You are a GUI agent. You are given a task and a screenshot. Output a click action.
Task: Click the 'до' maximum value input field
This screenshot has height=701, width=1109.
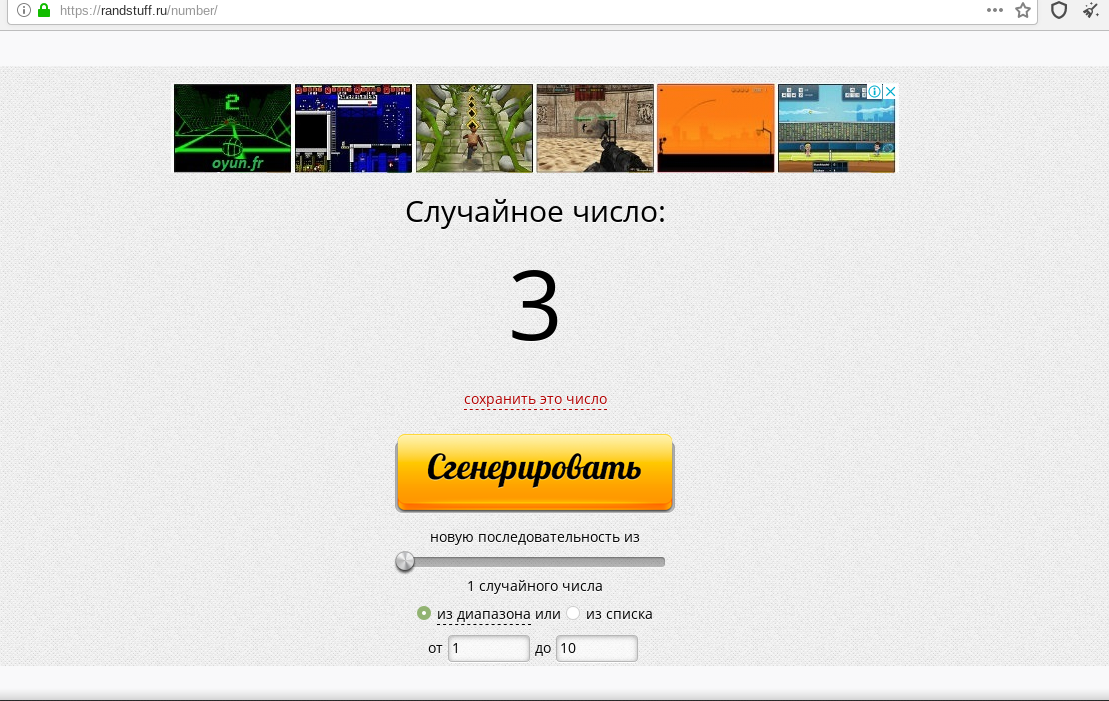click(x=596, y=648)
